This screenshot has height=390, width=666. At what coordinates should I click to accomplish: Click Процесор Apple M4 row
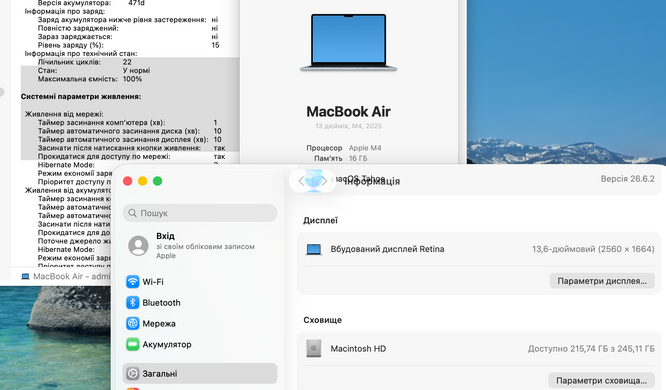344,148
